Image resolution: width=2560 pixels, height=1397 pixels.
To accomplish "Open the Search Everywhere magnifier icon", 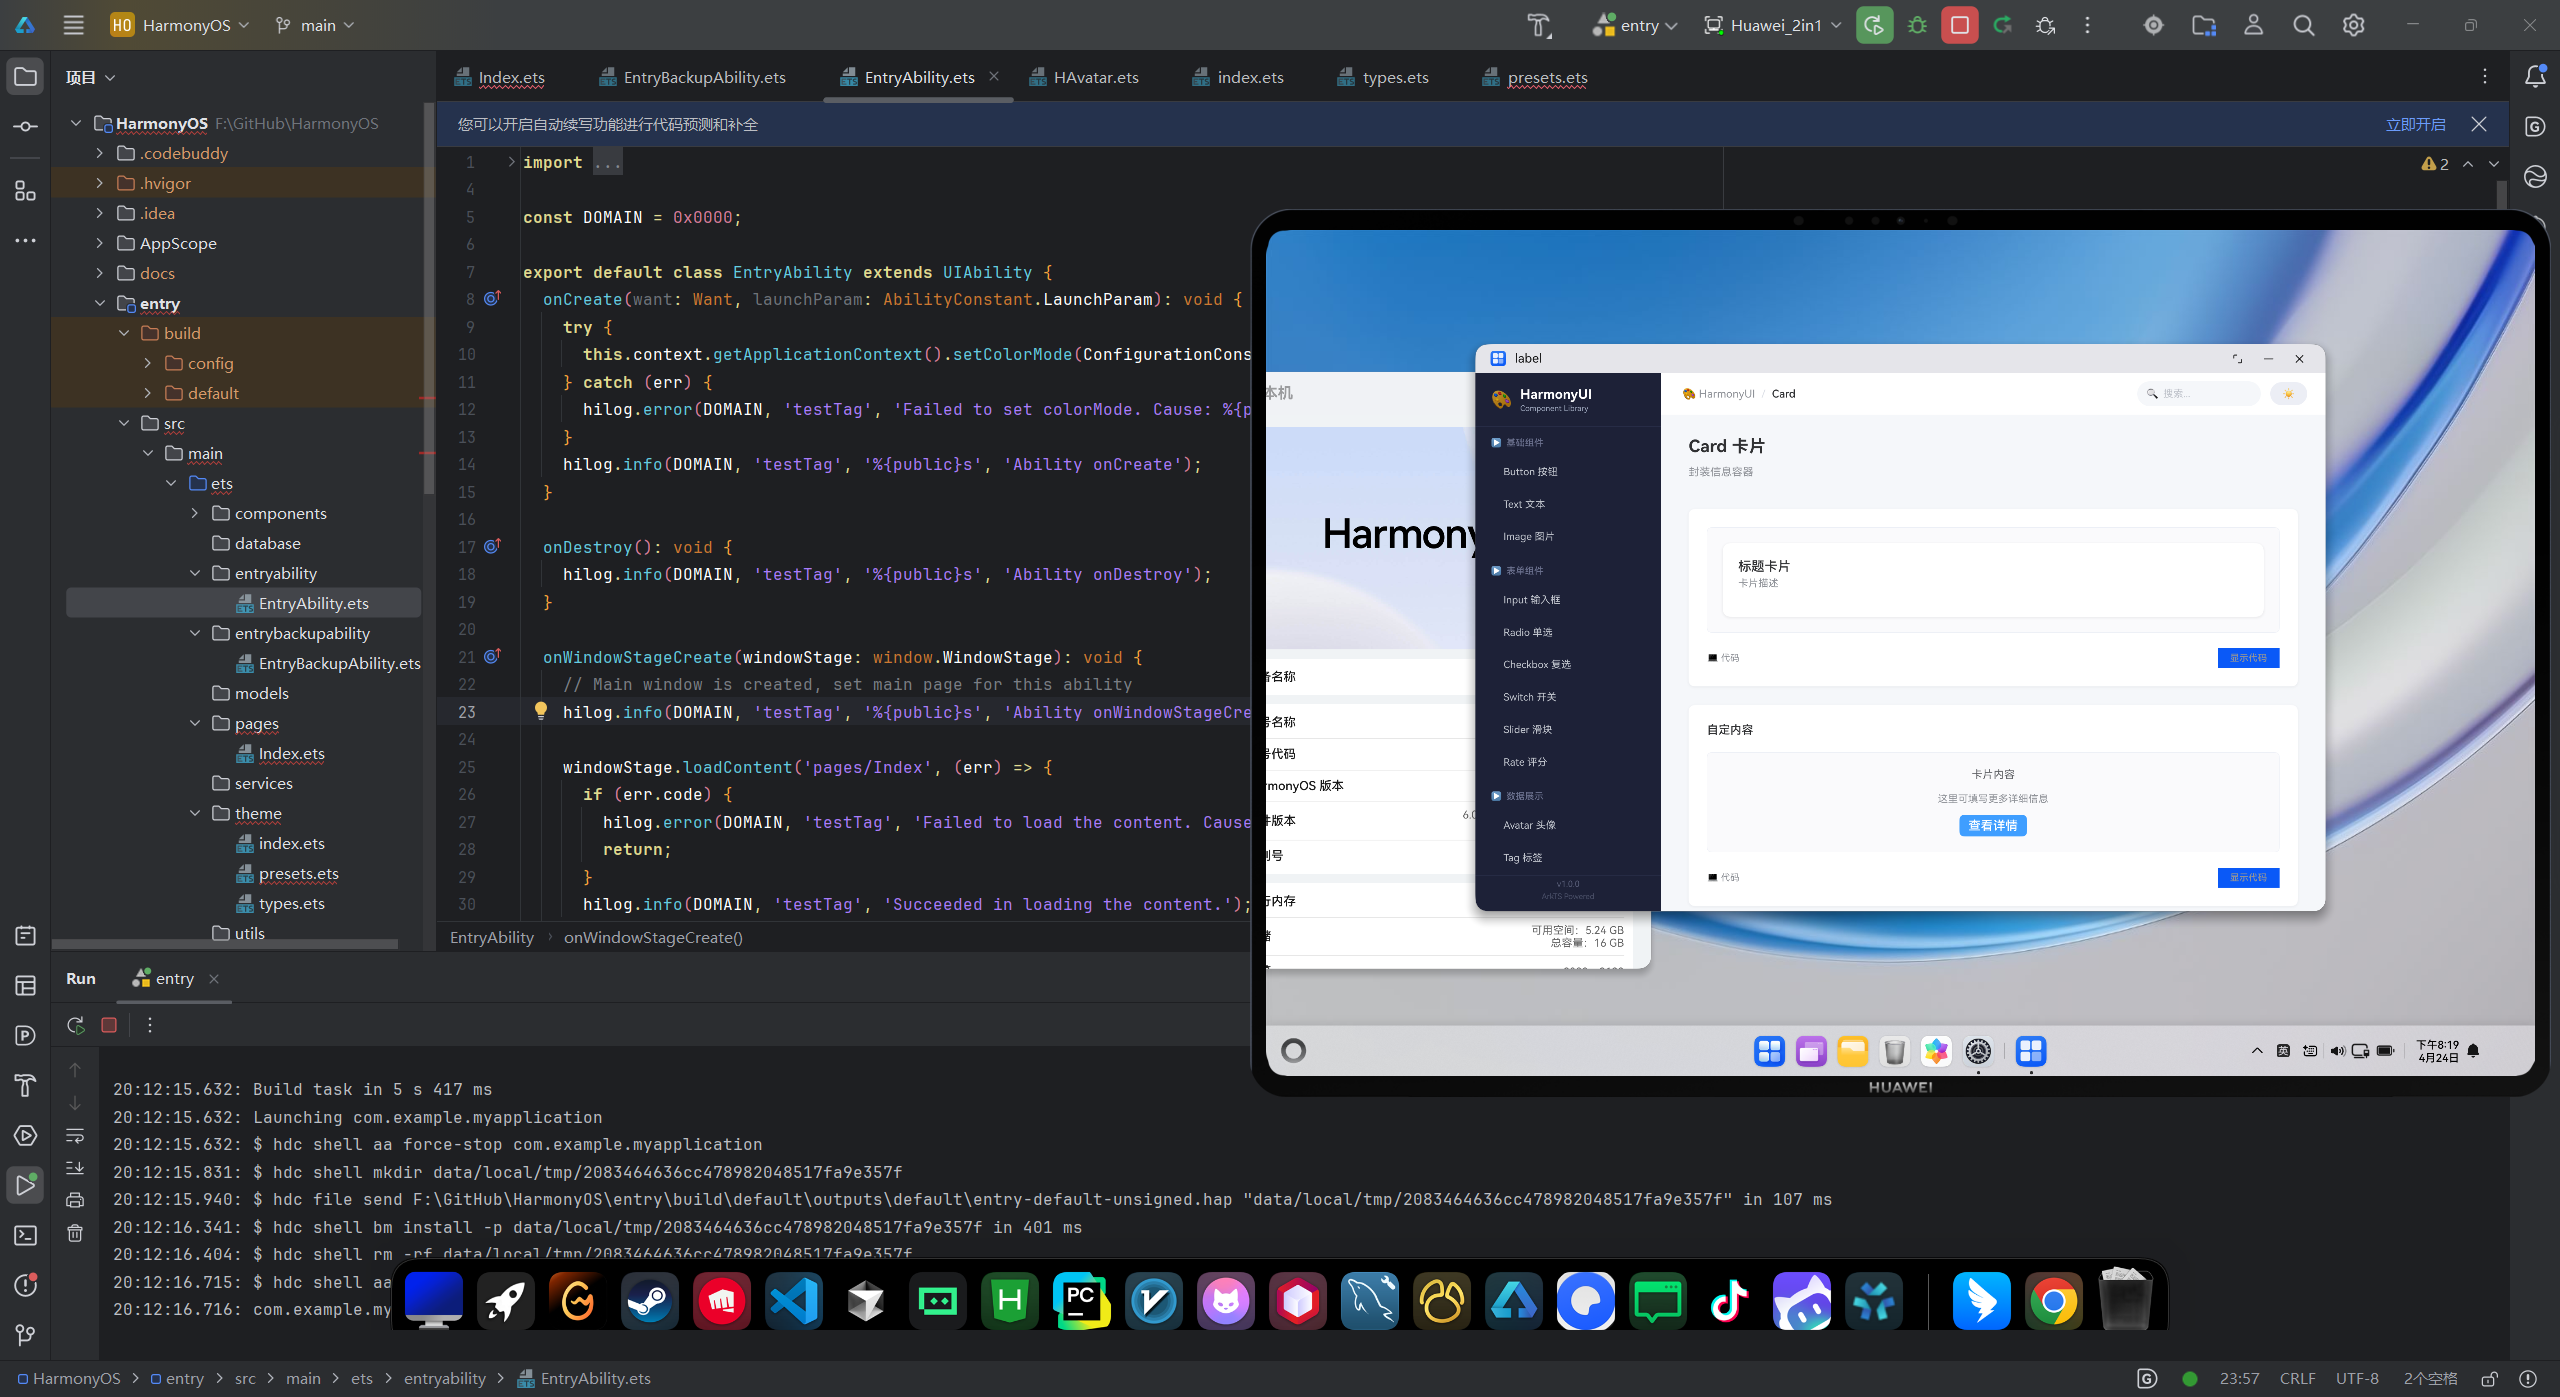I will click(2303, 25).
